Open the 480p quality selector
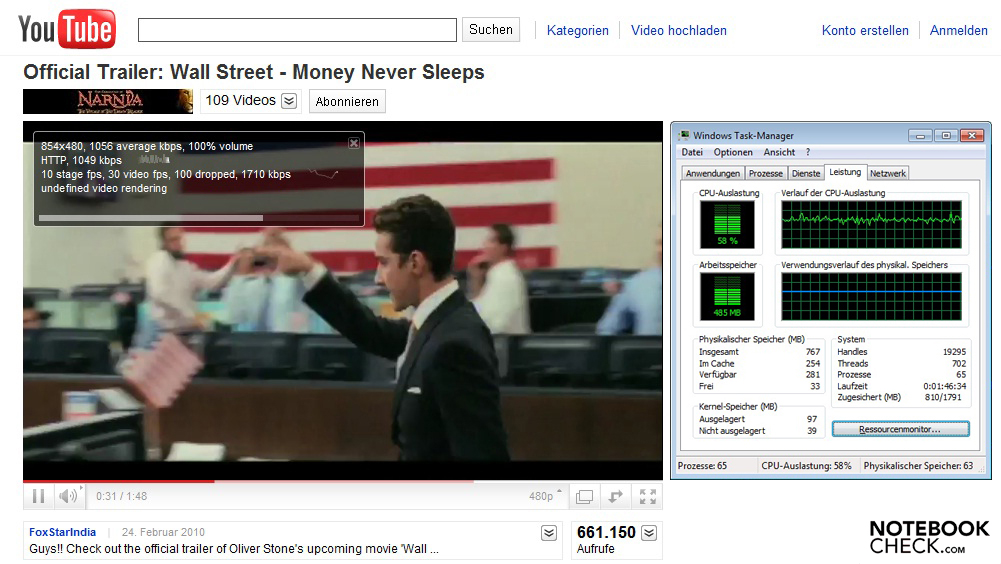 pyautogui.click(x=545, y=496)
